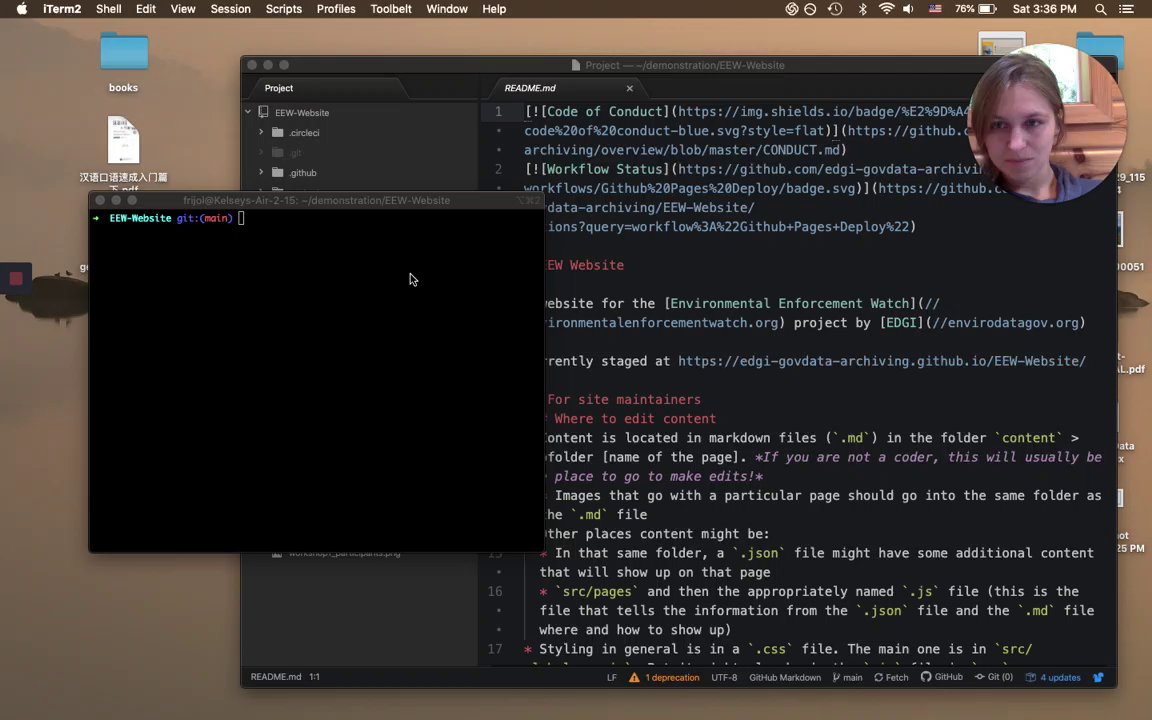
Task: Expand the .github folder
Action: [261, 173]
